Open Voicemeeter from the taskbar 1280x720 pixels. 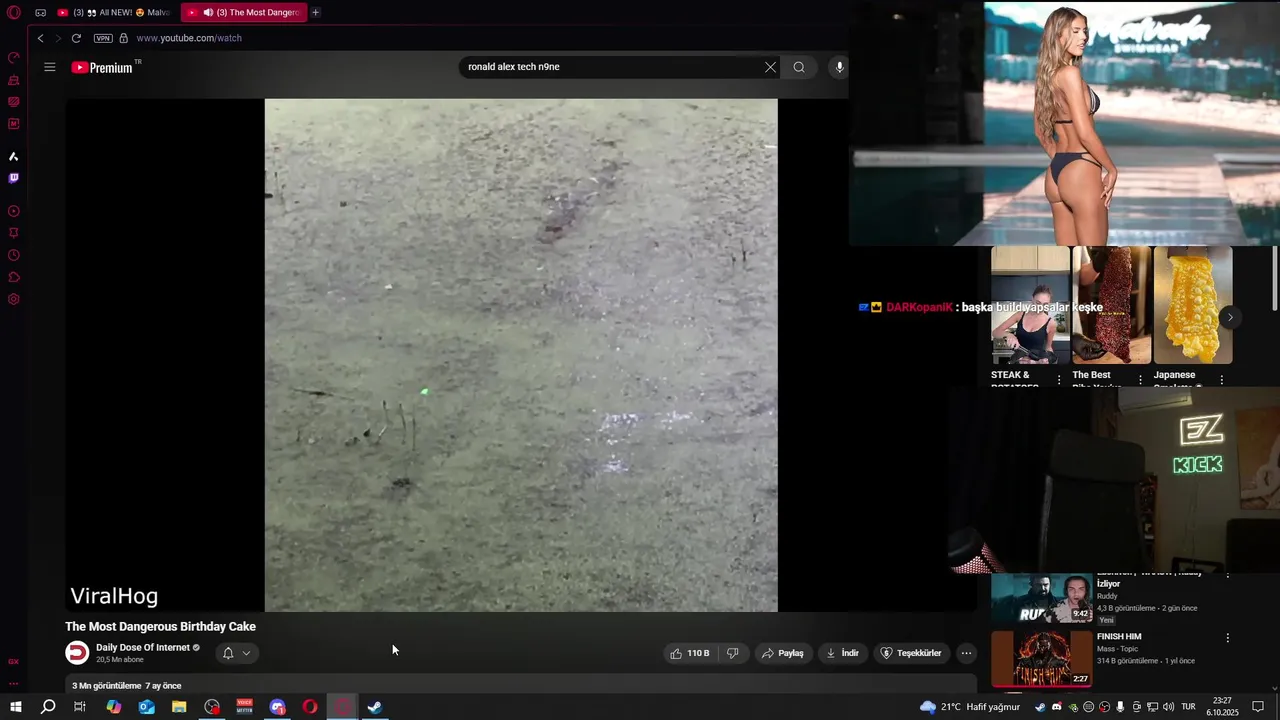(x=245, y=707)
